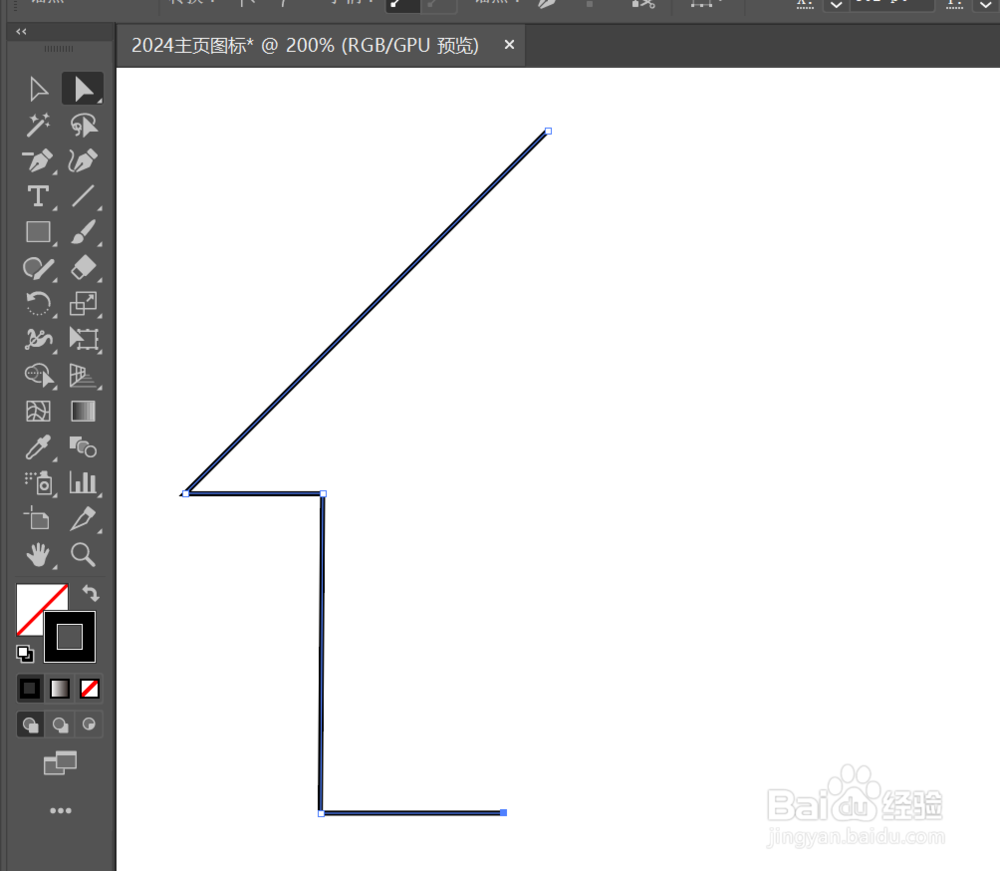1000x871 pixels.
Task: Select the Warp tool
Action: [x=38, y=339]
